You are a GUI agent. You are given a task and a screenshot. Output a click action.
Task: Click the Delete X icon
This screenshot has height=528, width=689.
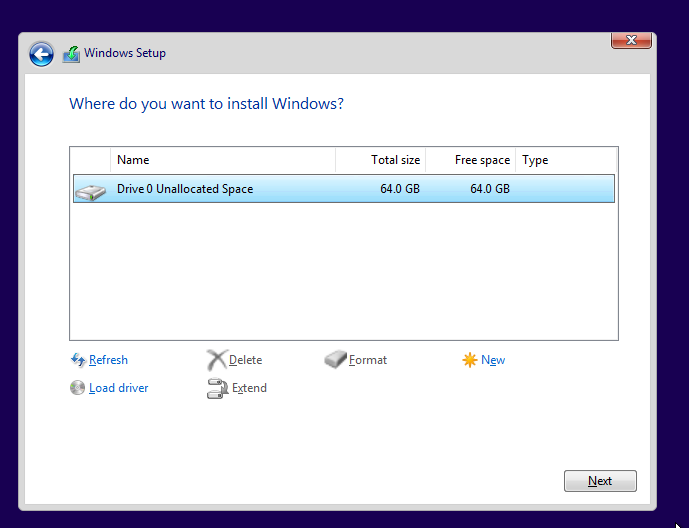(217, 360)
